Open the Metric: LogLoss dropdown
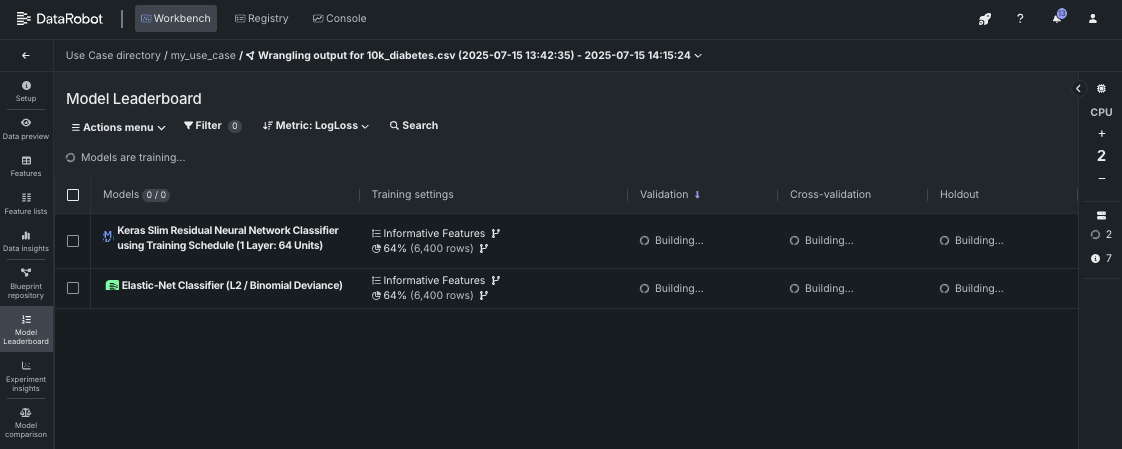 pos(316,126)
